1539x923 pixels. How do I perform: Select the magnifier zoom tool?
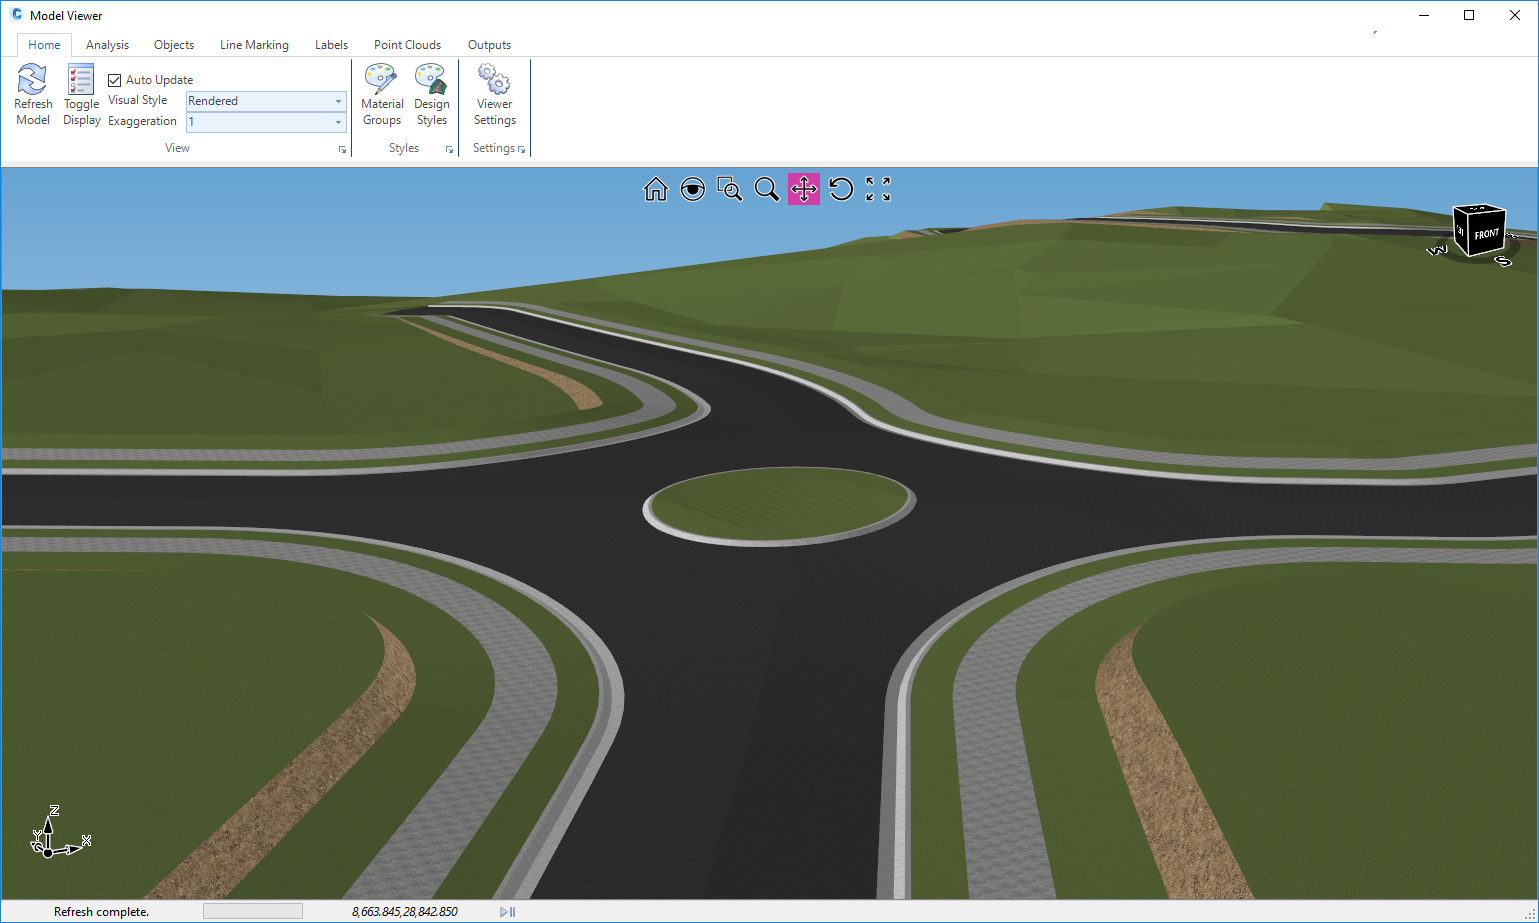tap(767, 189)
